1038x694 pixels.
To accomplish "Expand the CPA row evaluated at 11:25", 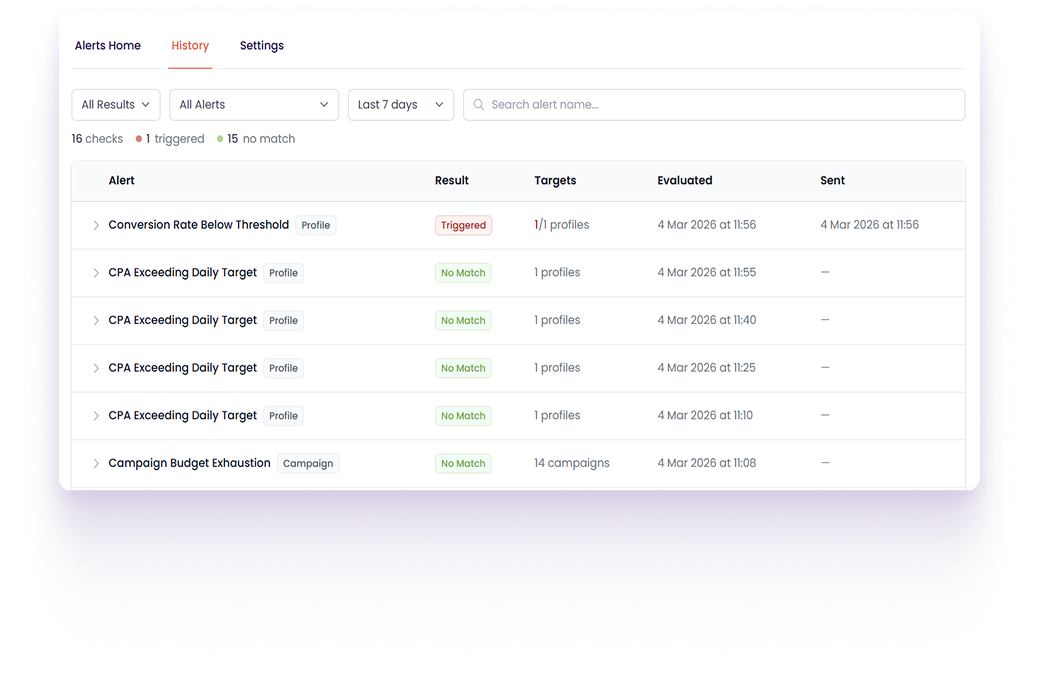I will [x=96, y=369].
